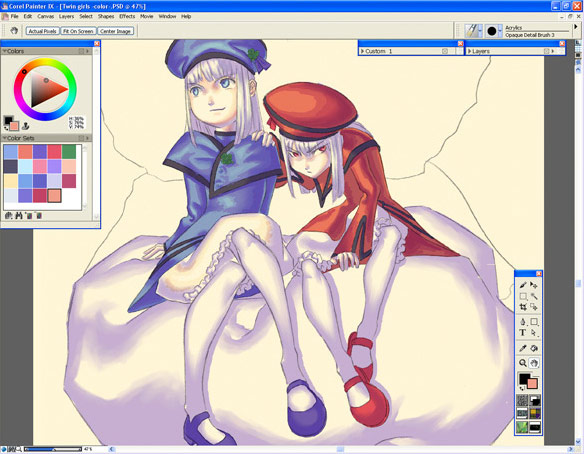Click the zoom slider at bottom left

point(53,449)
